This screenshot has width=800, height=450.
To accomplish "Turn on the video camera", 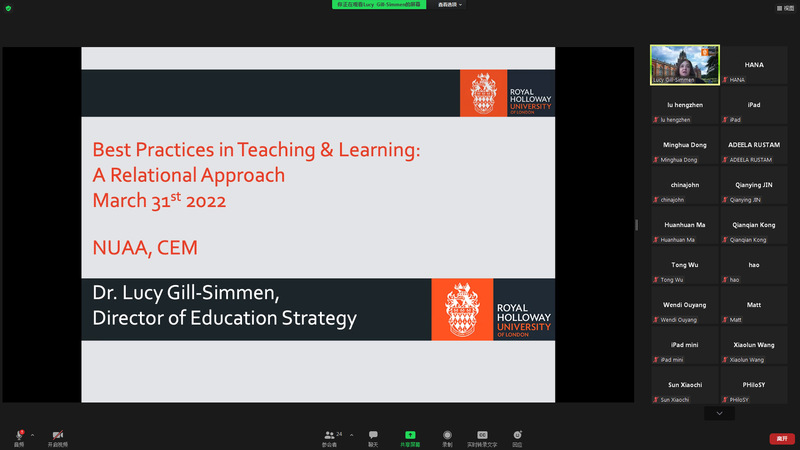I will pos(58,436).
